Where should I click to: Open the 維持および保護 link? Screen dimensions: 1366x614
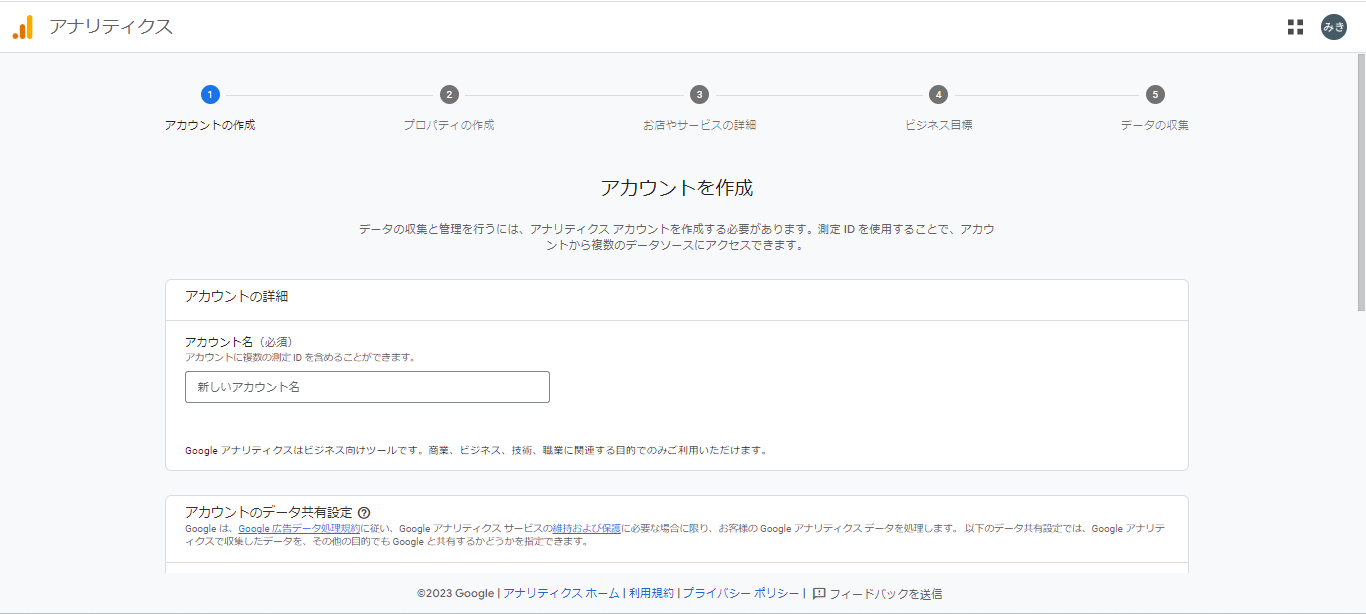click(x=586, y=528)
